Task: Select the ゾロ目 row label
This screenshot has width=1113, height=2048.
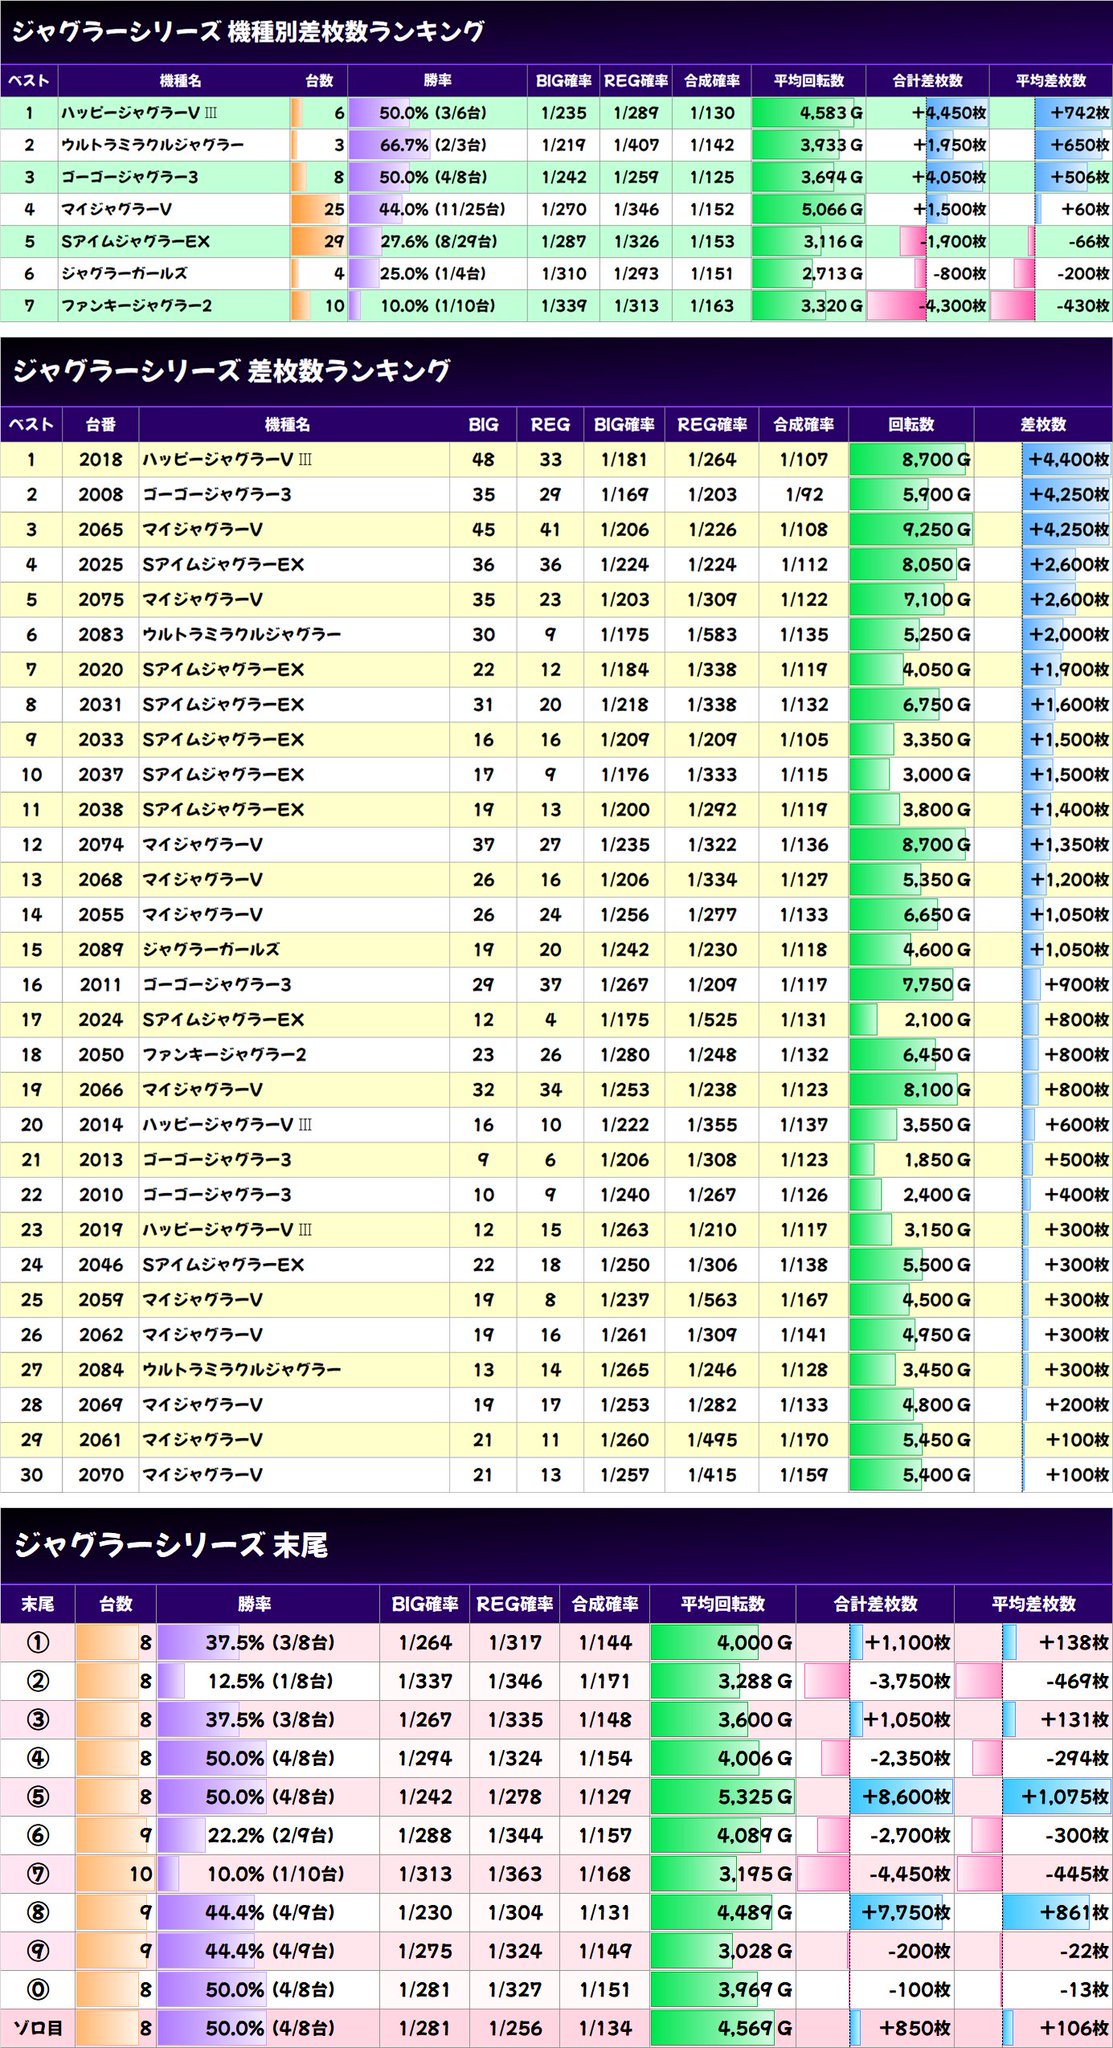Action: (x=37, y=2028)
